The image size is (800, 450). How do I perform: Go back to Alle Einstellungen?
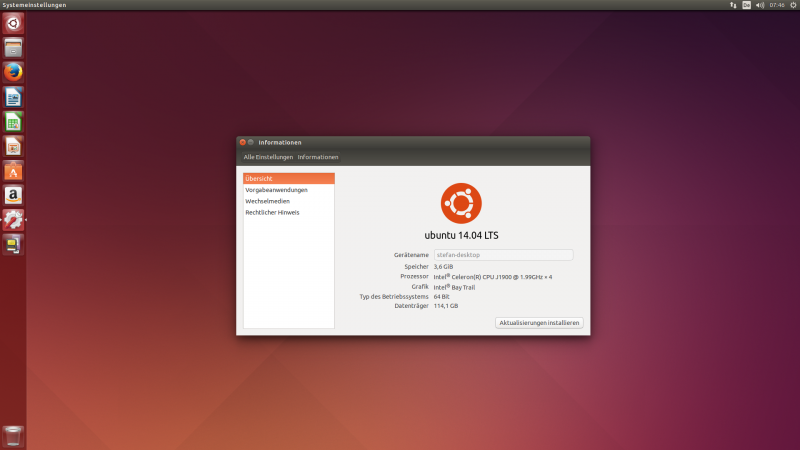pos(268,157)
